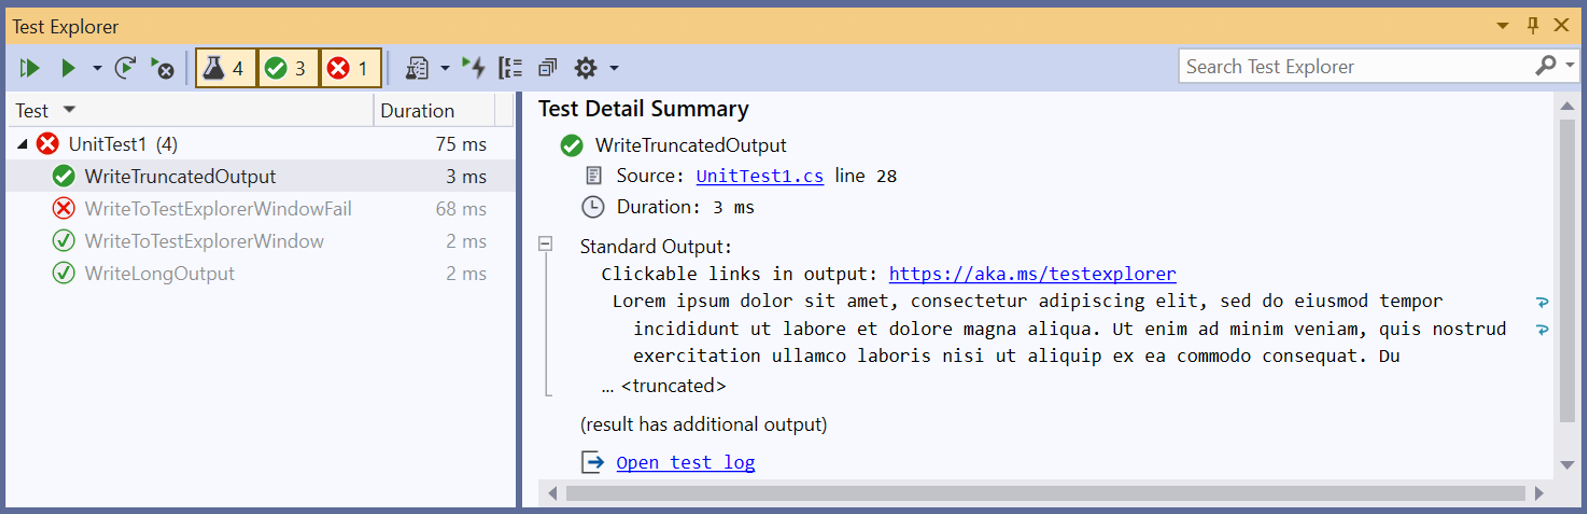Screen dimensions: 1587x514
Task: Open the settings gear dropdown arrow
Action: click(614, 68)
